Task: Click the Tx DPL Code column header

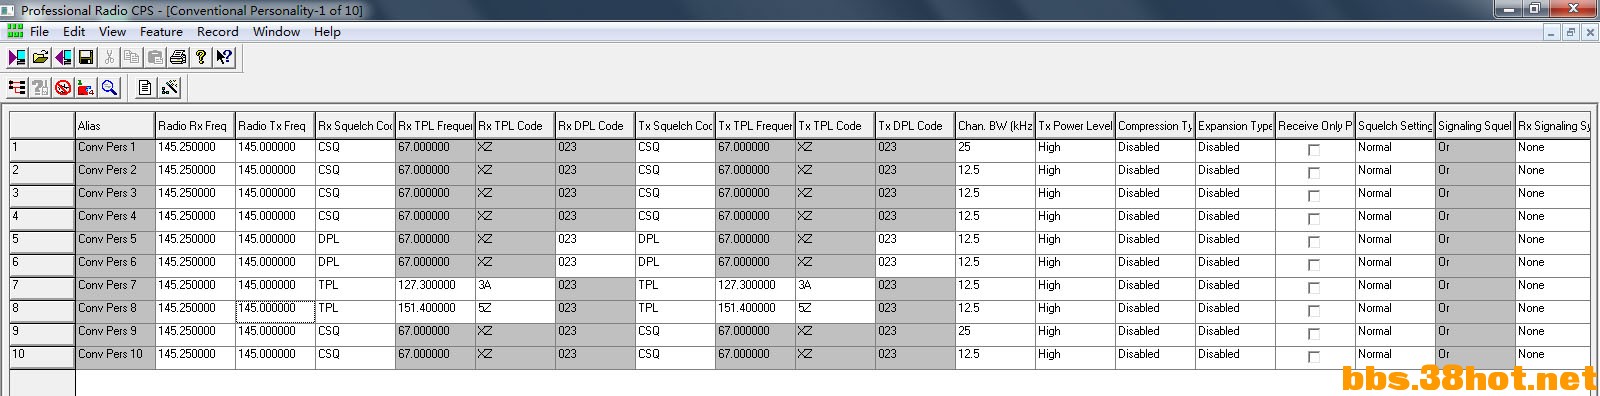Action: [915, 126]
